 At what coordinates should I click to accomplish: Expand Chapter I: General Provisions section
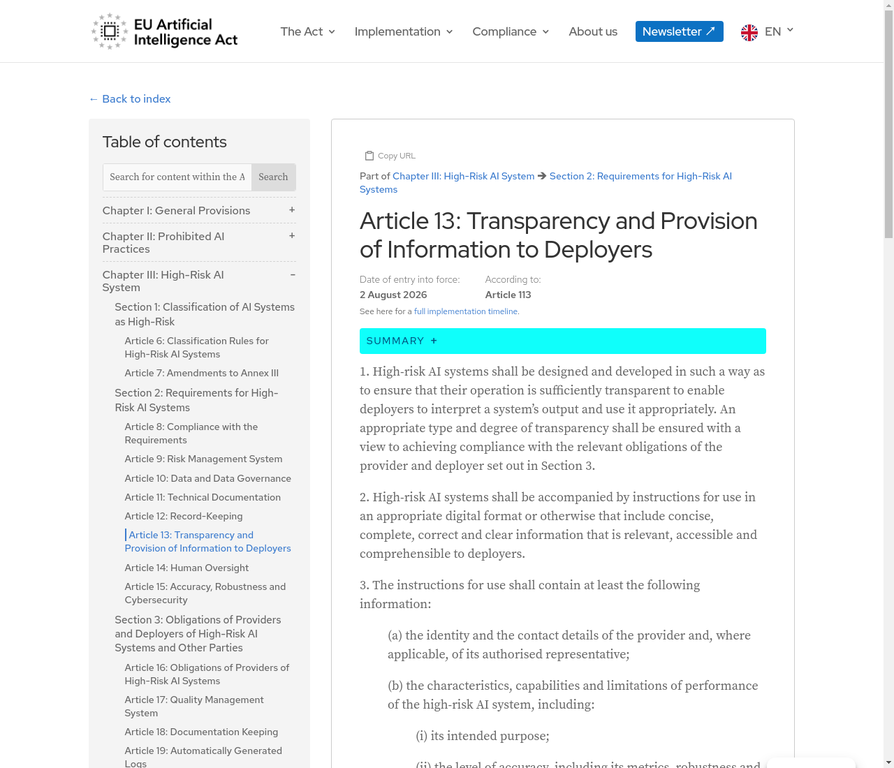(x=292, y=210)
